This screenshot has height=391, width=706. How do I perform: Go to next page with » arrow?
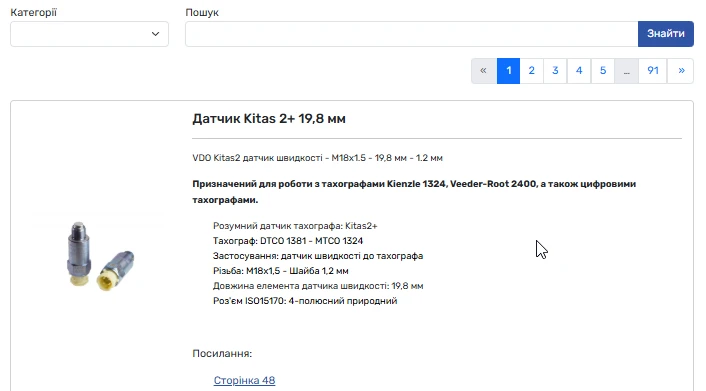coord(681,71)
